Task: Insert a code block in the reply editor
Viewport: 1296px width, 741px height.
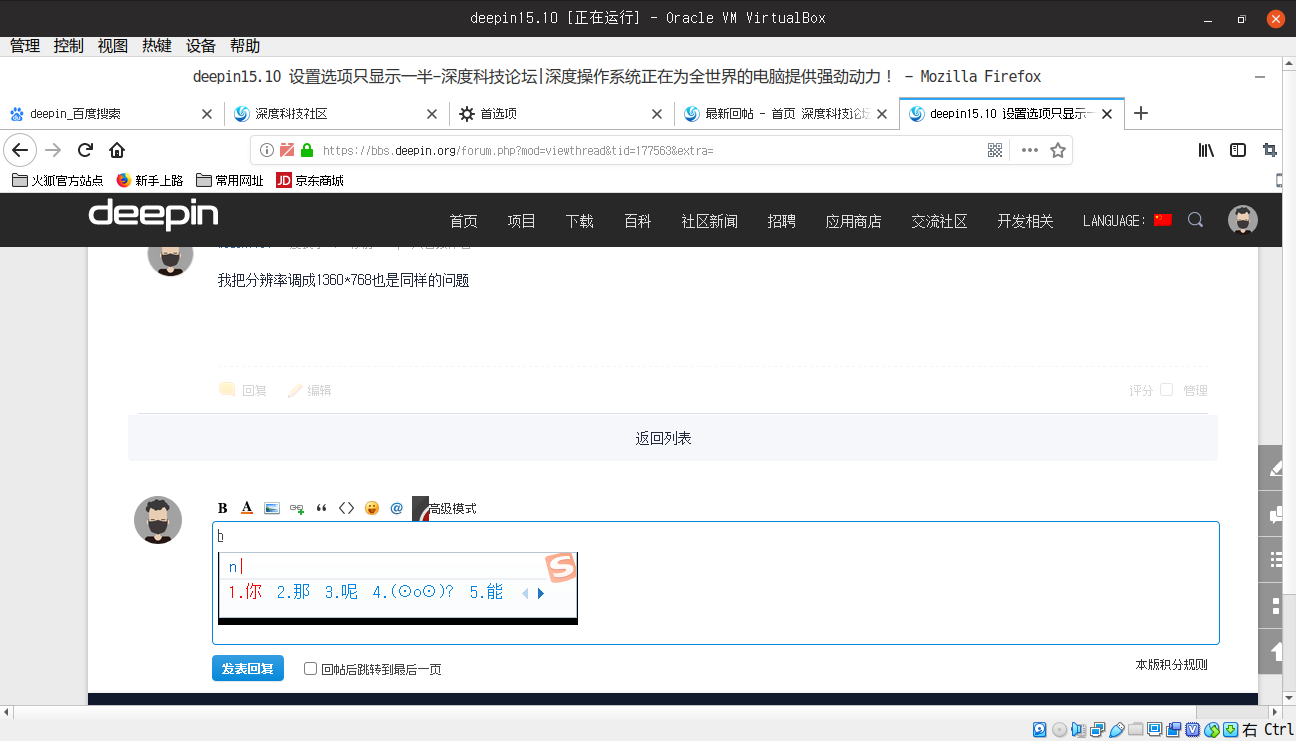Action: (x=346, y=508)
